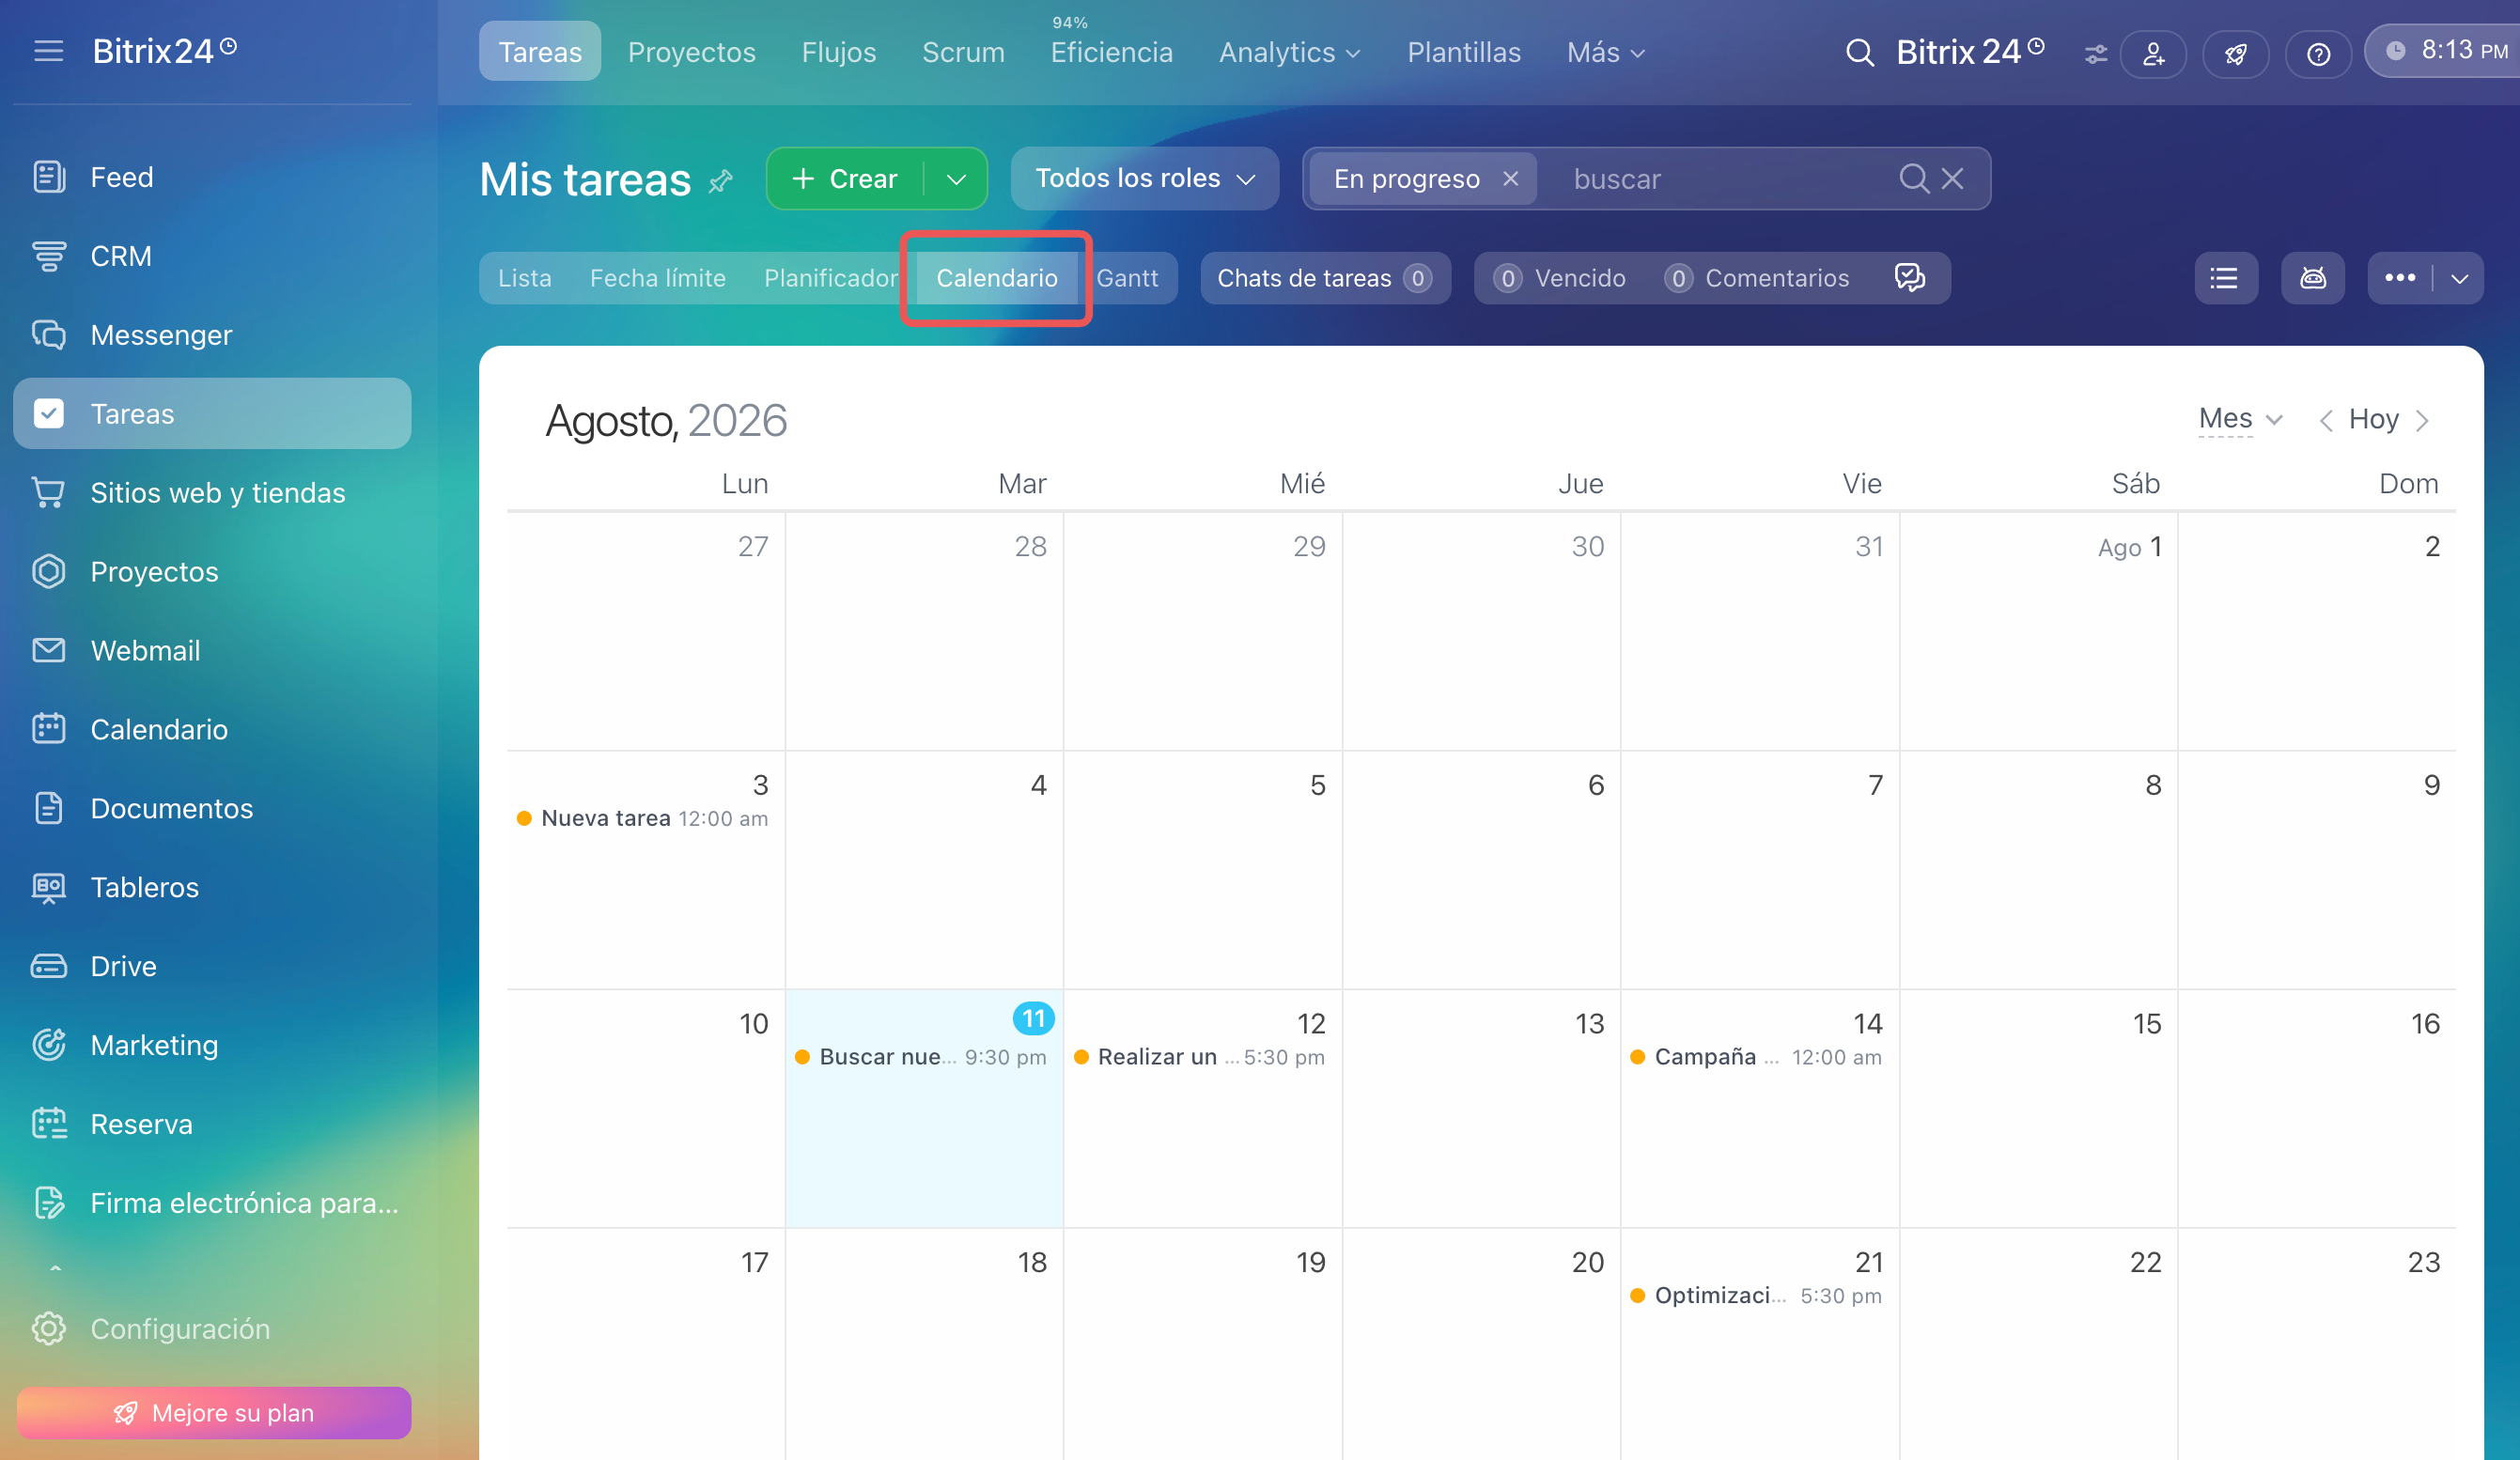Open Realizar un task at 5:30 pm
2520x1460 pixels.
[1199, 1057]
